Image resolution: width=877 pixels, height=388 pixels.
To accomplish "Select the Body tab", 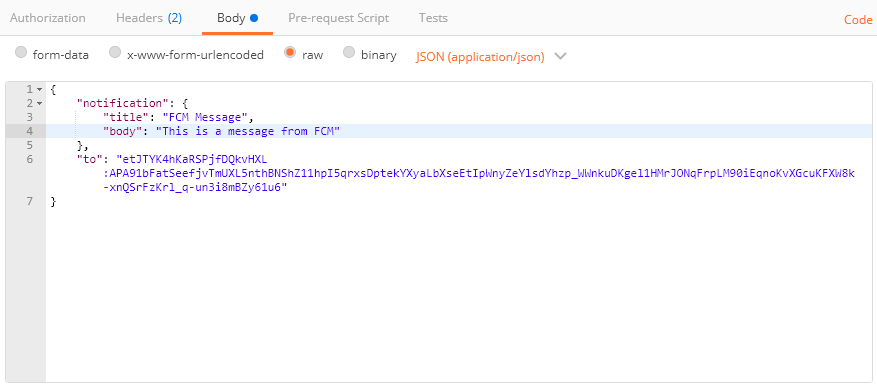I will (x=237, y=18).
